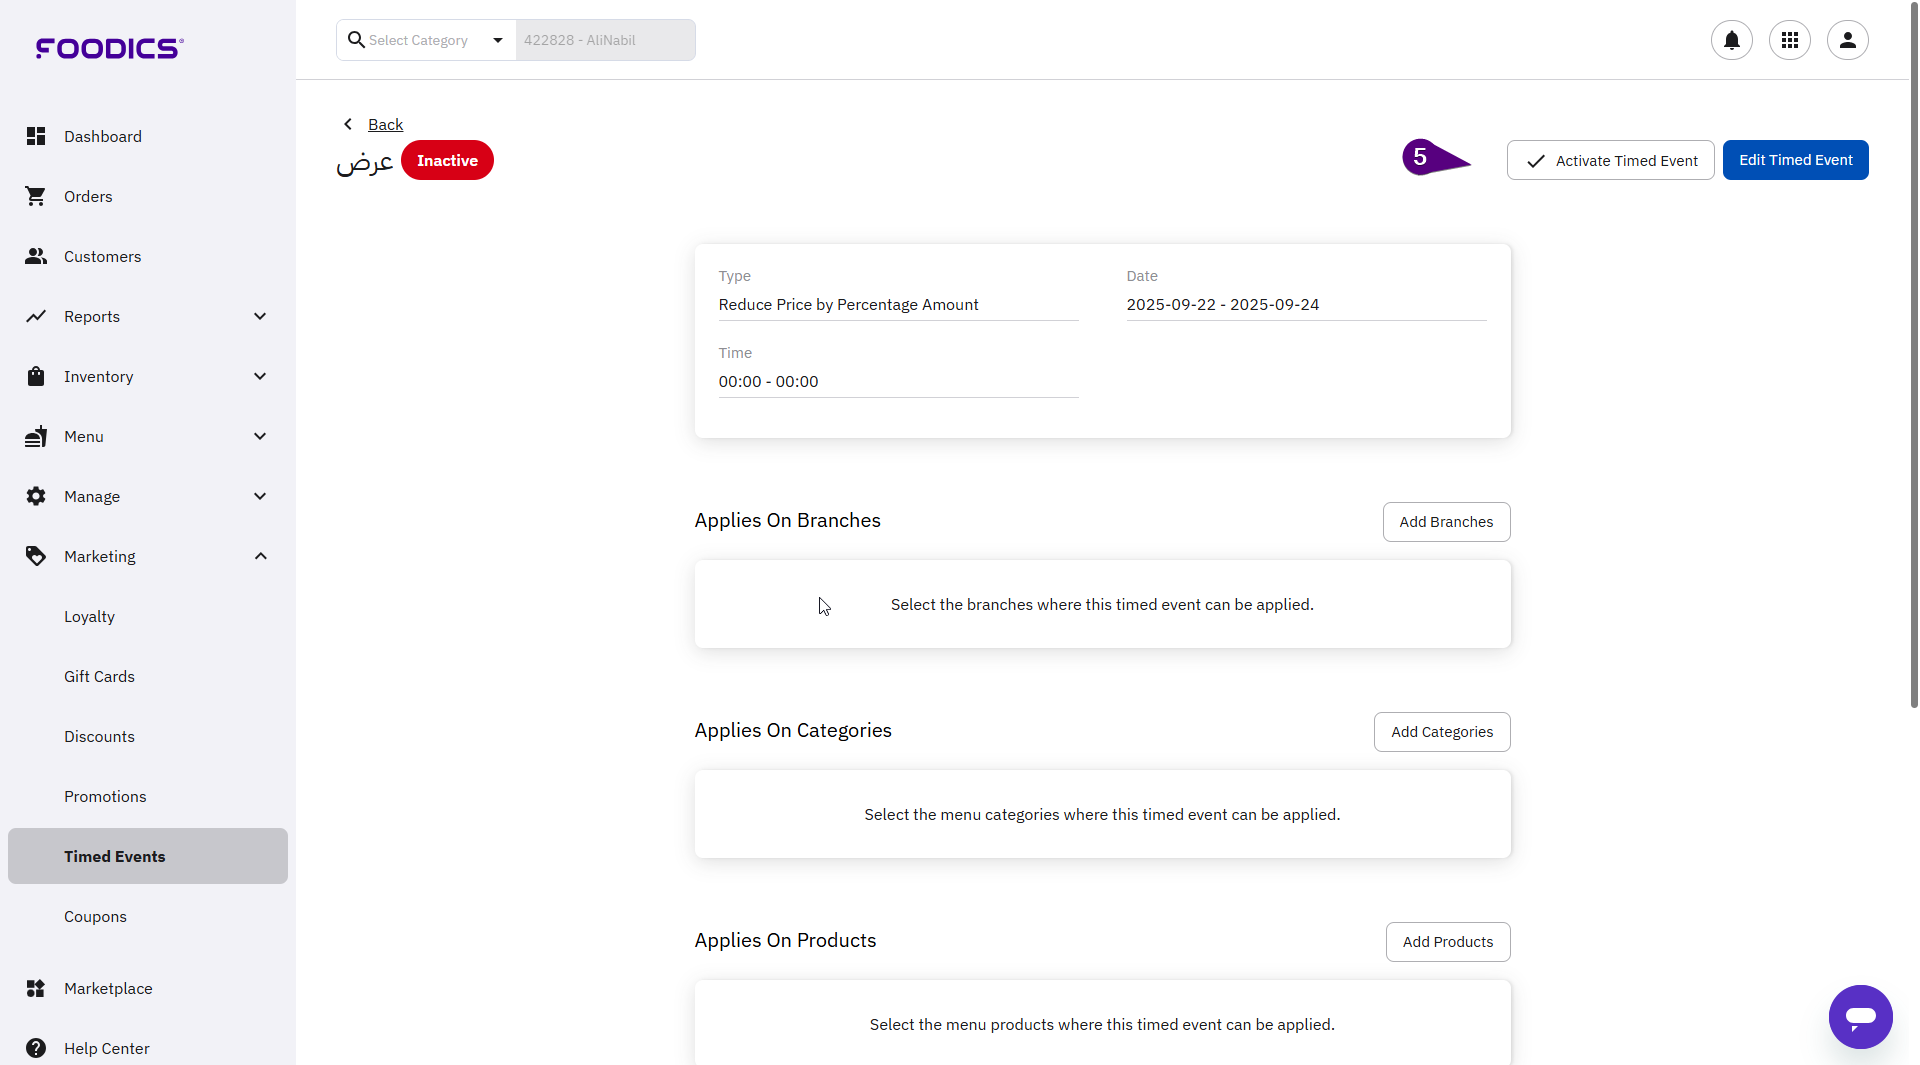
Task: Open the notifications bell icon
Action: click(x=1731, y=40)
